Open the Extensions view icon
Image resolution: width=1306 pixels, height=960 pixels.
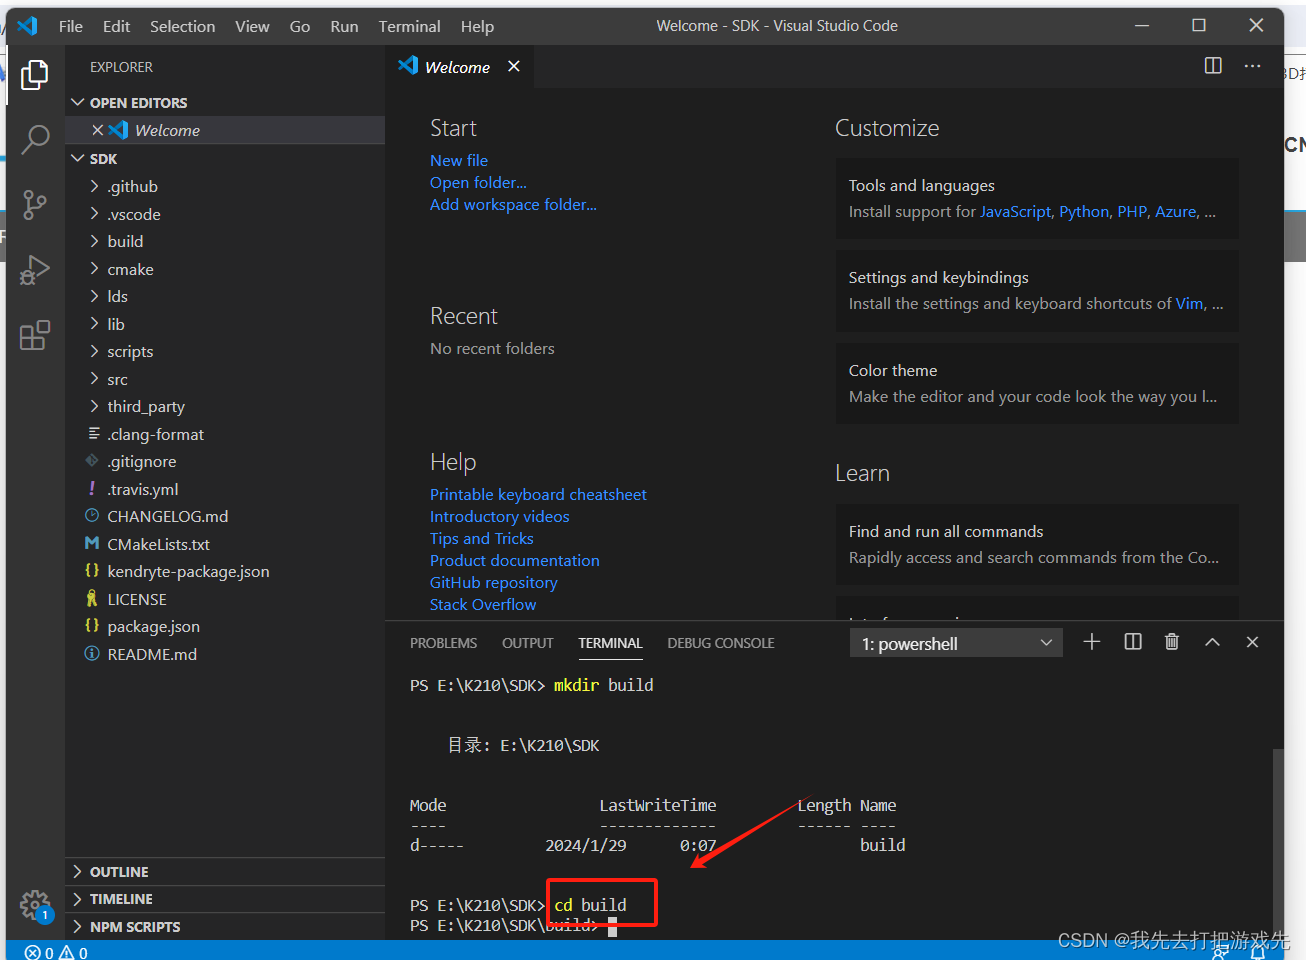(35, 335)
